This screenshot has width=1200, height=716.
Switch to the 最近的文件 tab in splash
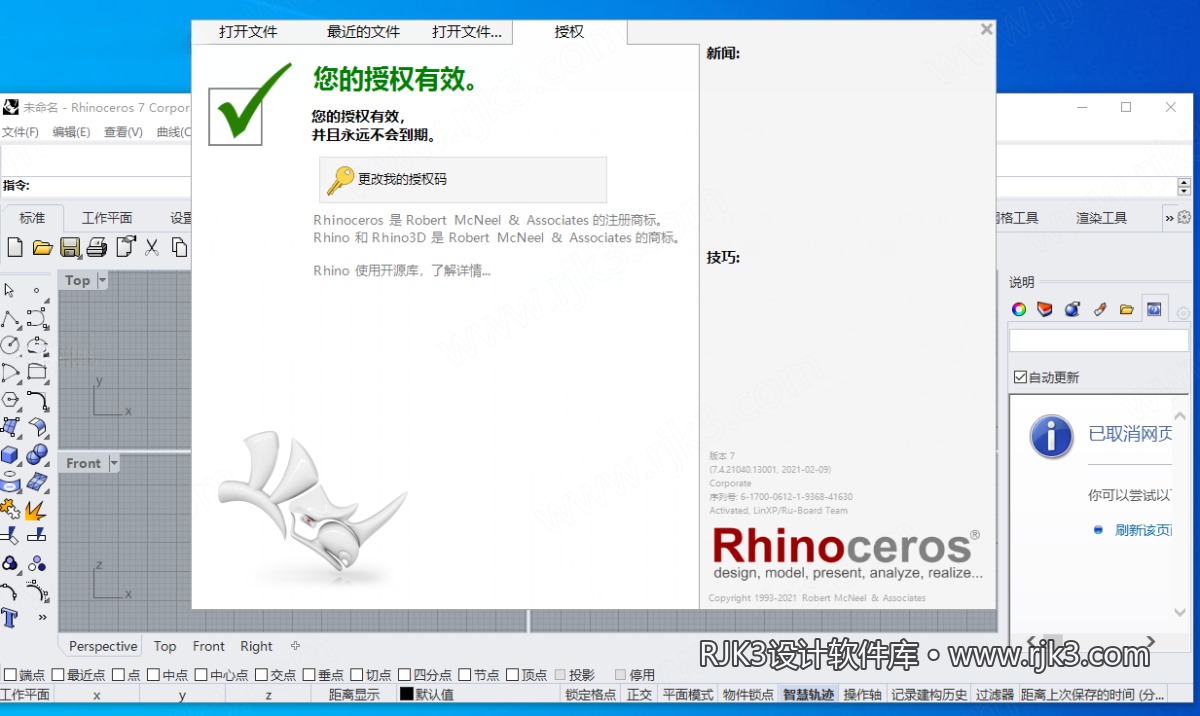point(363,32)
